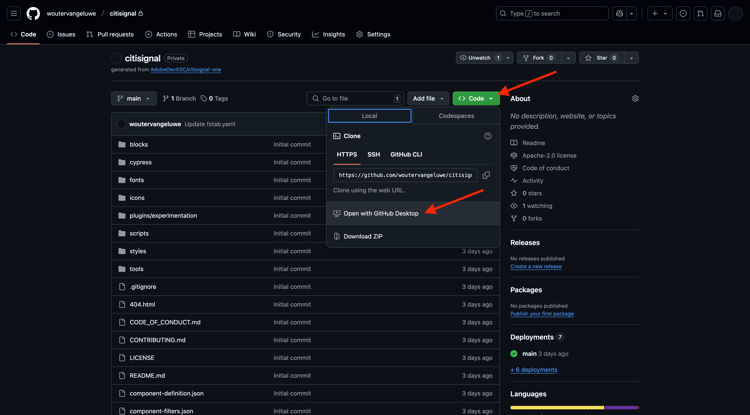Click the deployment success check icon for main
Viewport: 750px width, 415px height.
tap(514, 354)
